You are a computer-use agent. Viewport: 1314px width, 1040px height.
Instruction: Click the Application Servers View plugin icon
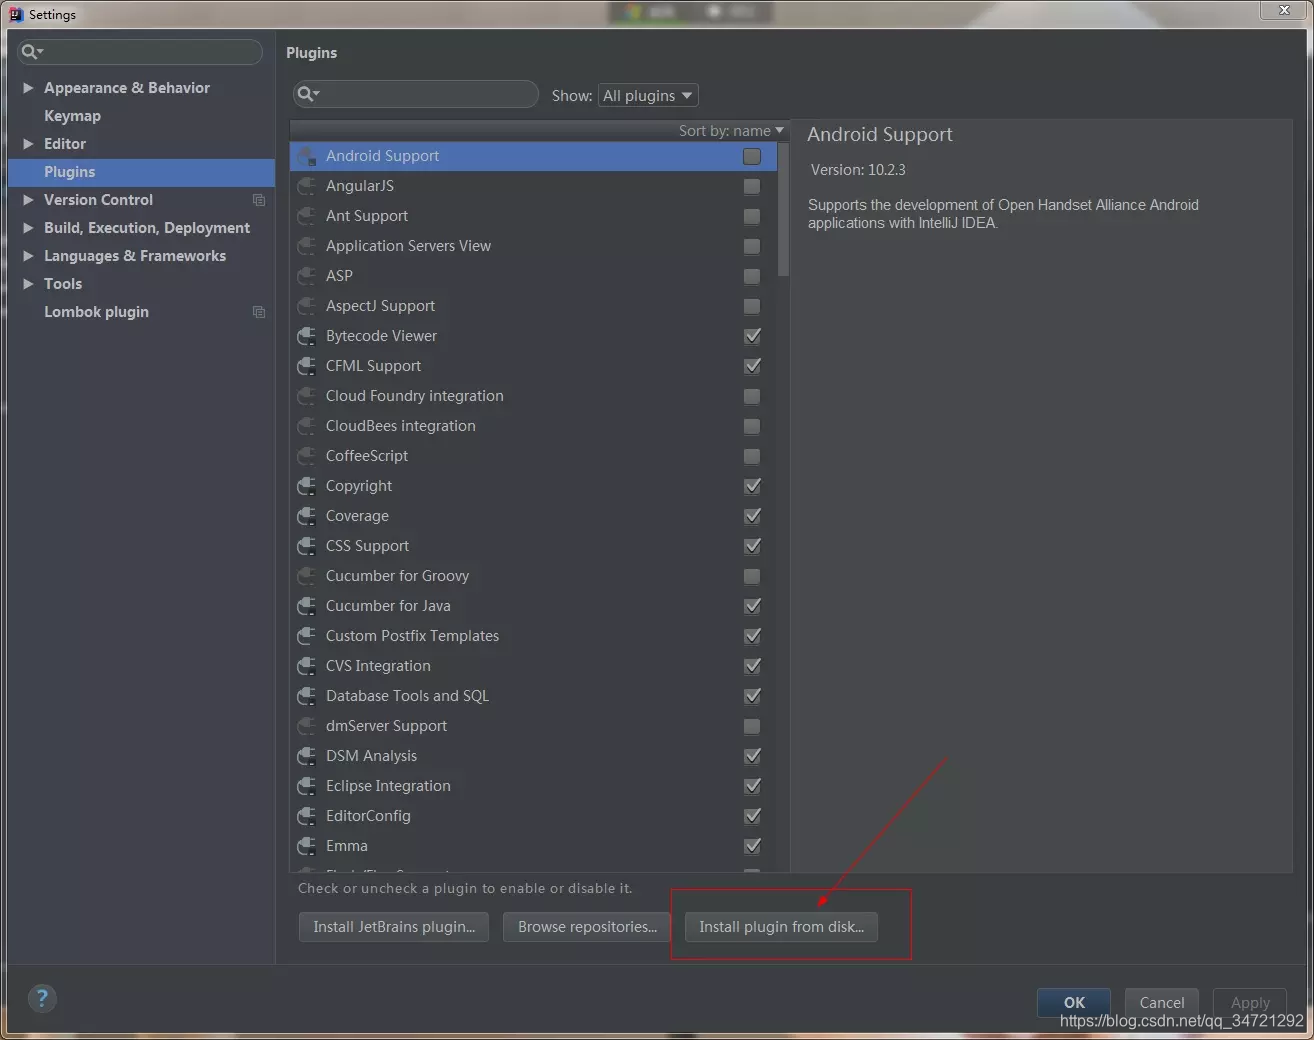(307, 246)
